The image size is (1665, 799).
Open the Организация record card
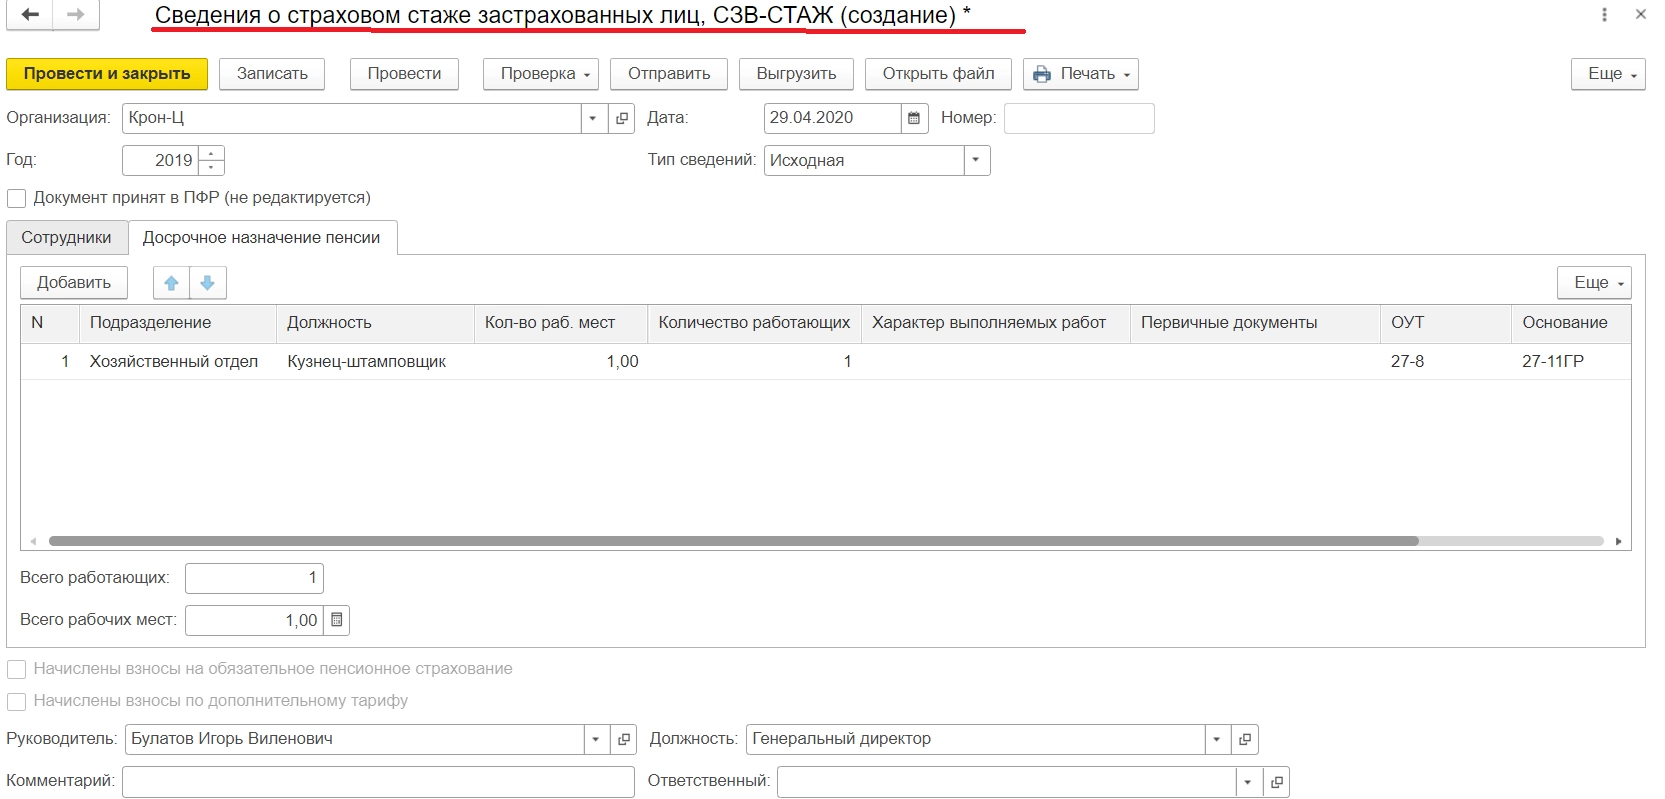pyautogui.click(x=622, y=118)
